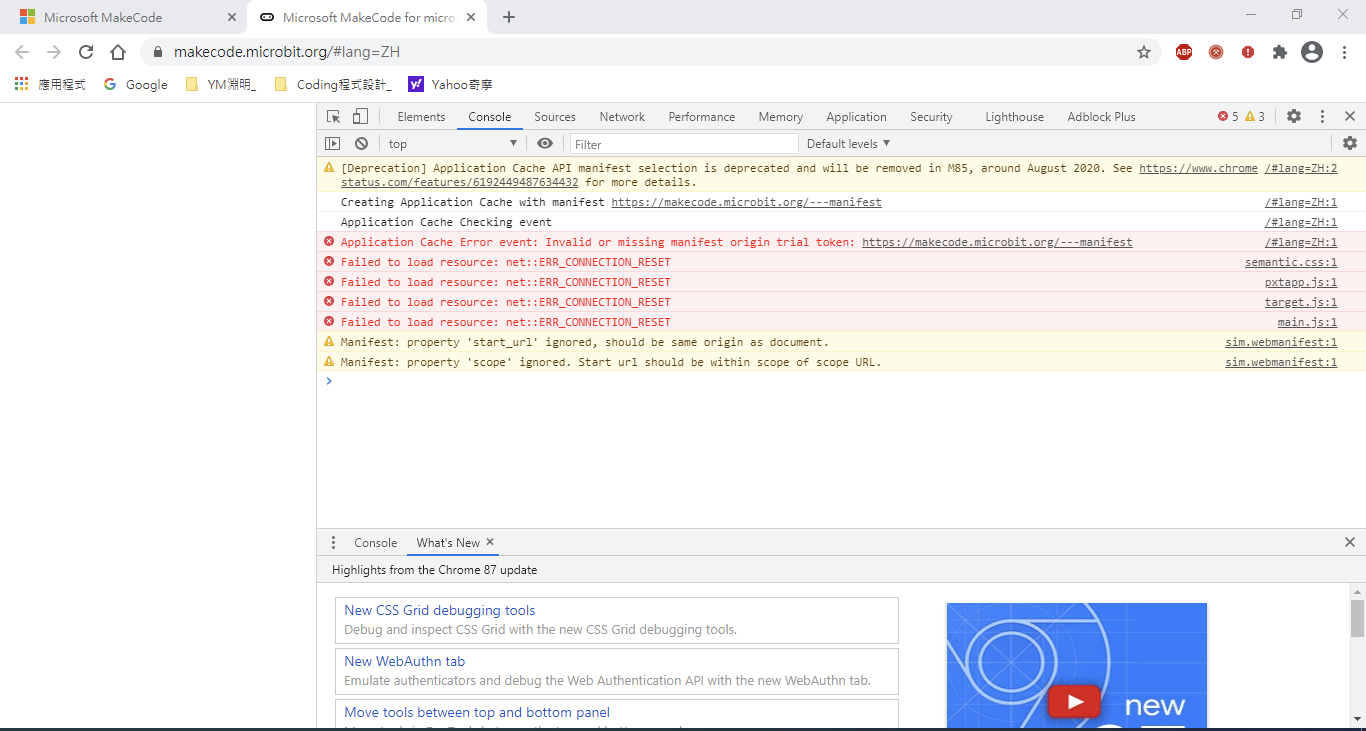1366x731 pixels.
Task: Click the browser address bar URL
Action: [x=287, y=52]
